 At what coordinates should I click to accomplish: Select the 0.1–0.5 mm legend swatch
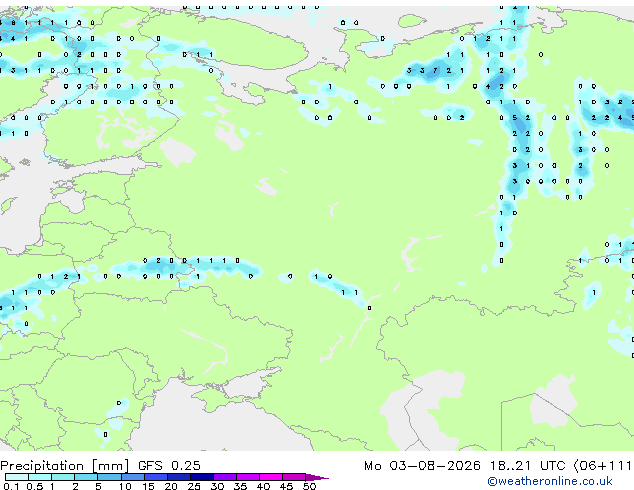tap(17, 477)
